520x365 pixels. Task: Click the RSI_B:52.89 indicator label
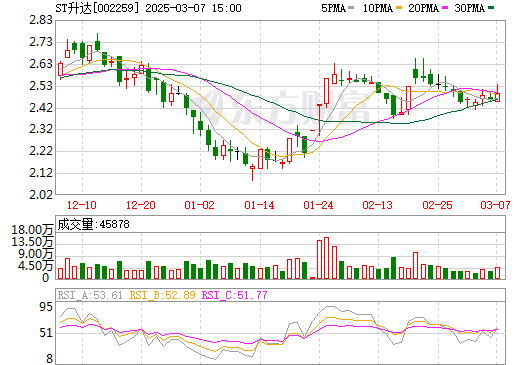(162, 295)
